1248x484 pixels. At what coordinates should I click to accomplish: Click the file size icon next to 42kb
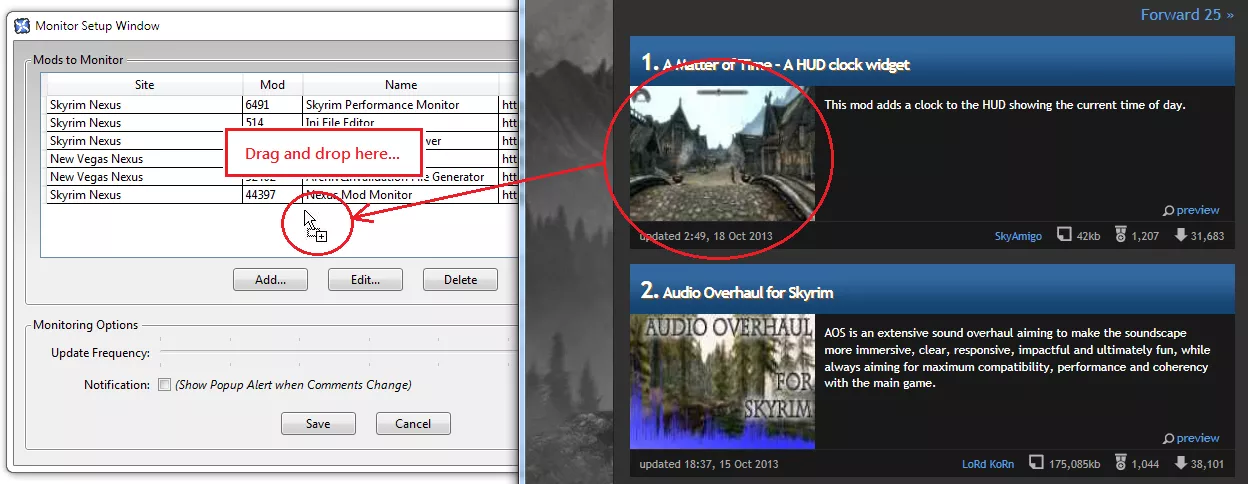1065,236
